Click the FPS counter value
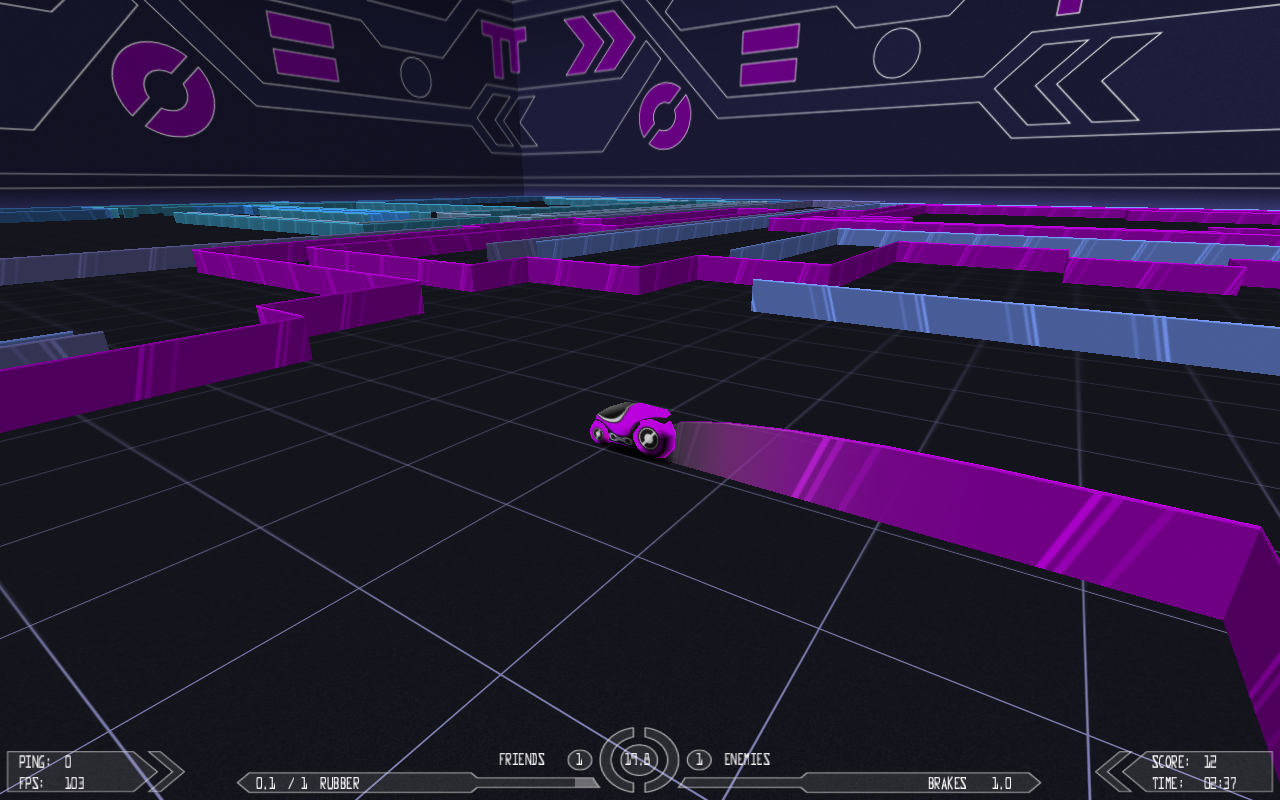Image resolution: width=1280 pixels, height=800 pixels. click(76, 783)
